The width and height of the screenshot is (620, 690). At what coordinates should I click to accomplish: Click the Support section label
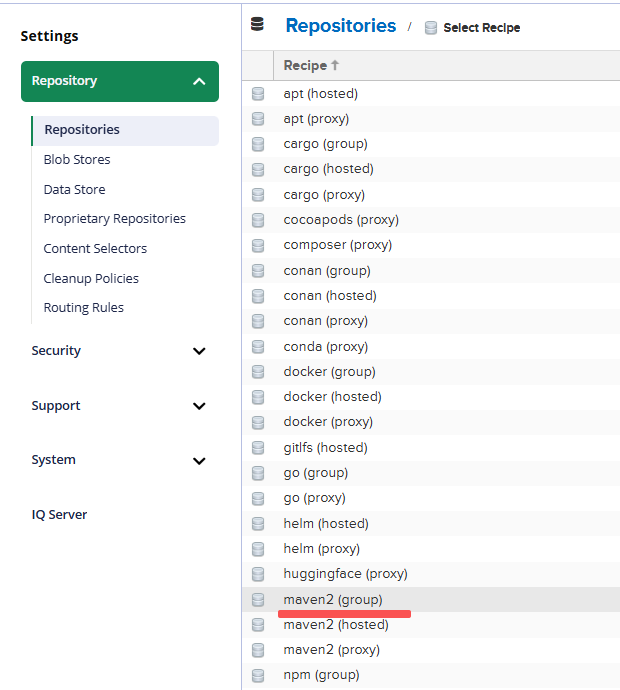[x=56, y=405]
